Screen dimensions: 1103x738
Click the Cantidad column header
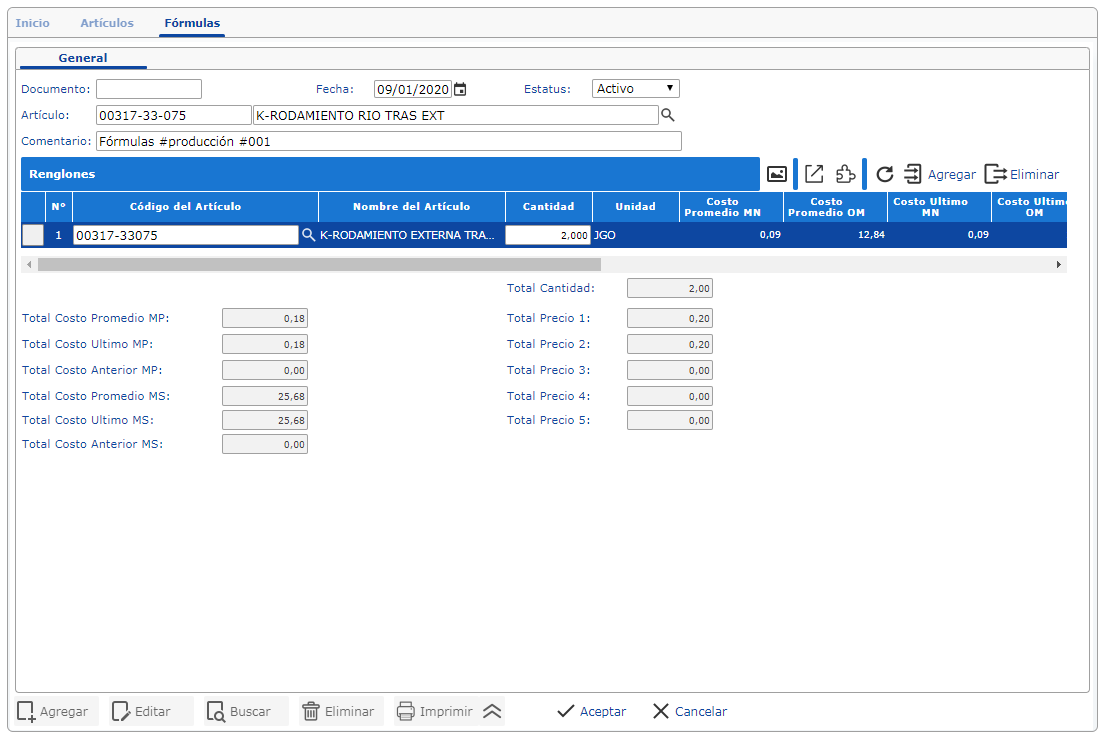548,207
